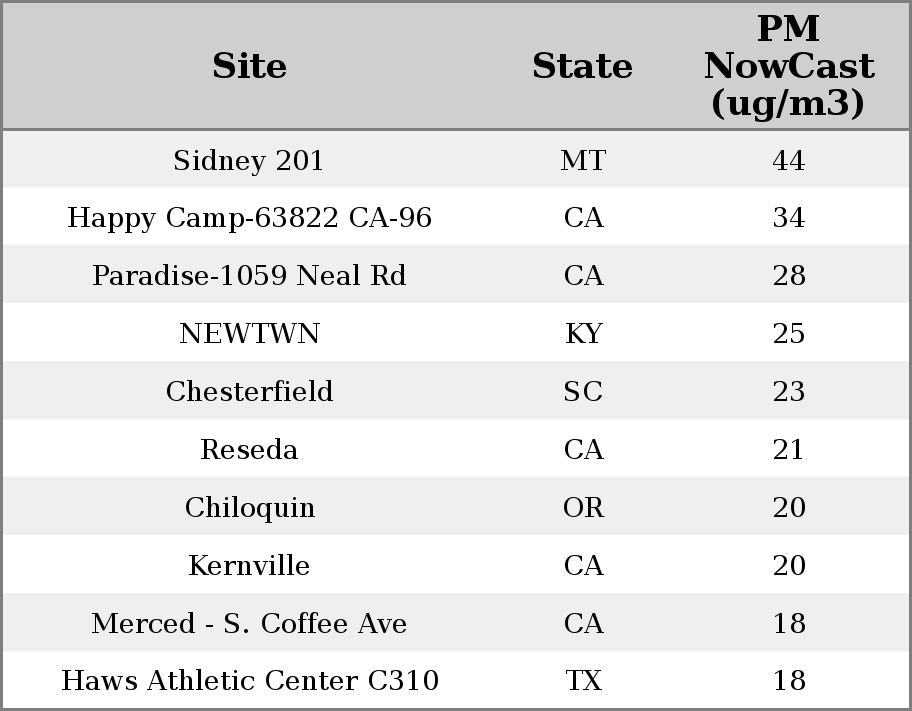Viewport: 912px width, 711px height.
Task: Select the Sidney 201 site cell
Action: pyautogui.click(x=249, y=160)
